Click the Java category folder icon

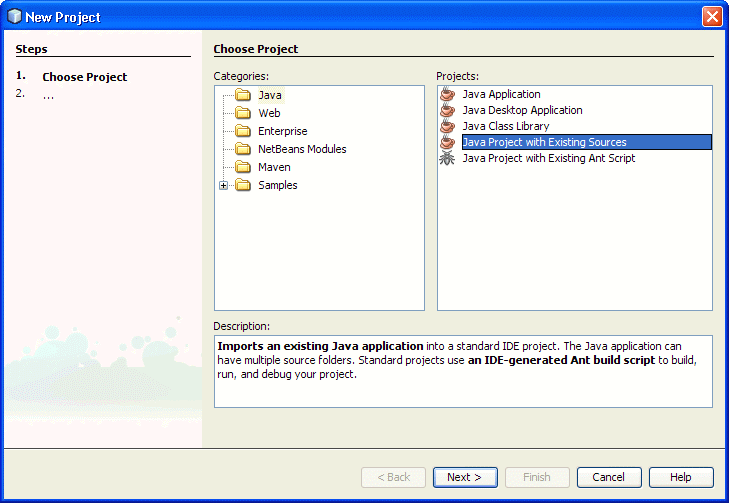pyautogui.click(x=243, y=95)
